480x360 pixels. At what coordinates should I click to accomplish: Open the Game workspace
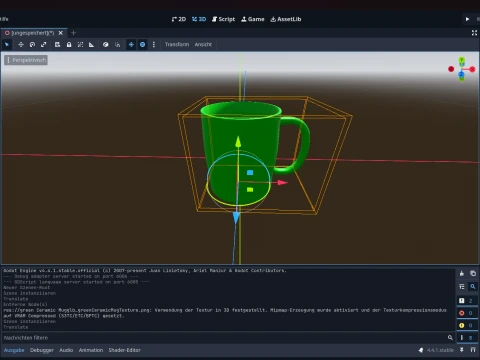[x=253, y=19]
